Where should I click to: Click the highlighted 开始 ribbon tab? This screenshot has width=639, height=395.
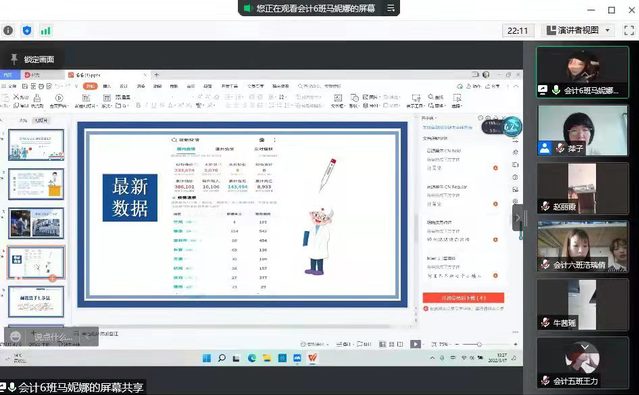(x=90, y=86)
